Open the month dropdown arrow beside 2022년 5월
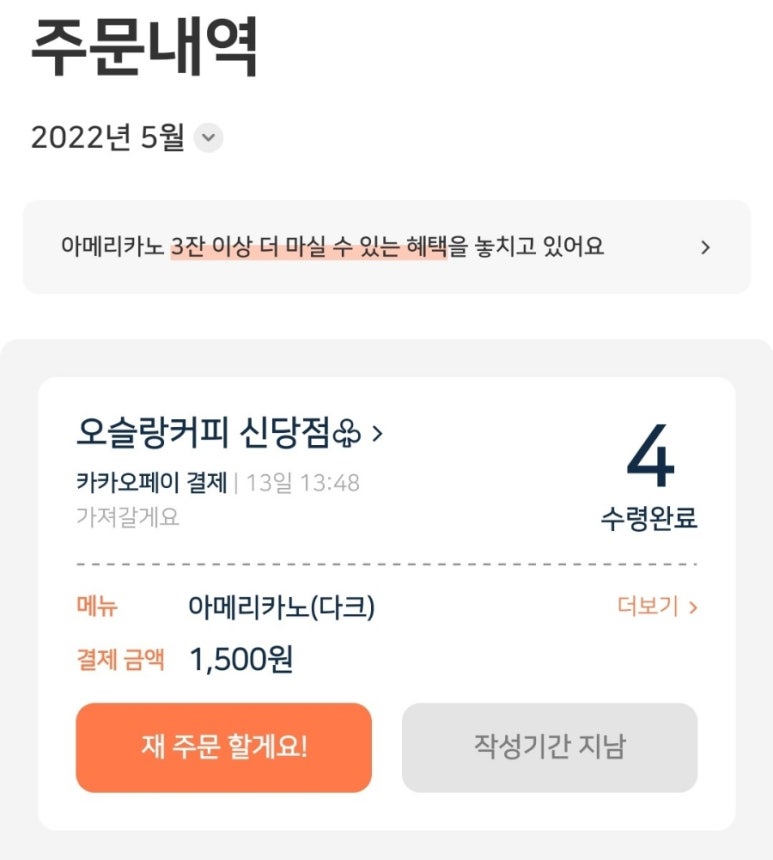The image size is (773, 860). coord(208,138)
